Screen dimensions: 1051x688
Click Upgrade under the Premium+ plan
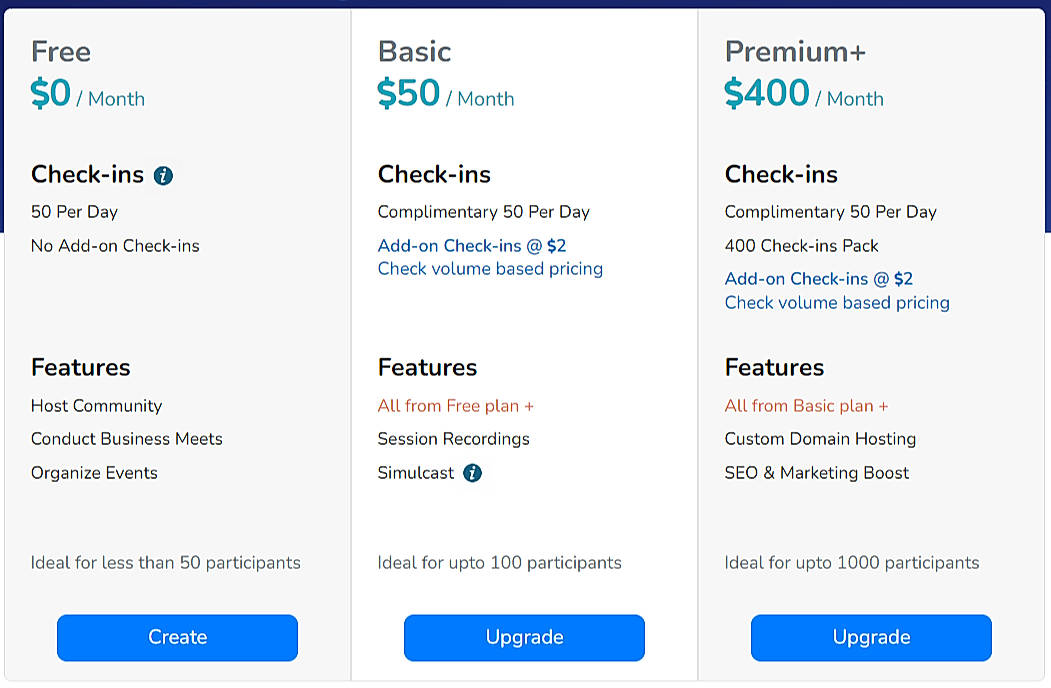tap(870, 637)
